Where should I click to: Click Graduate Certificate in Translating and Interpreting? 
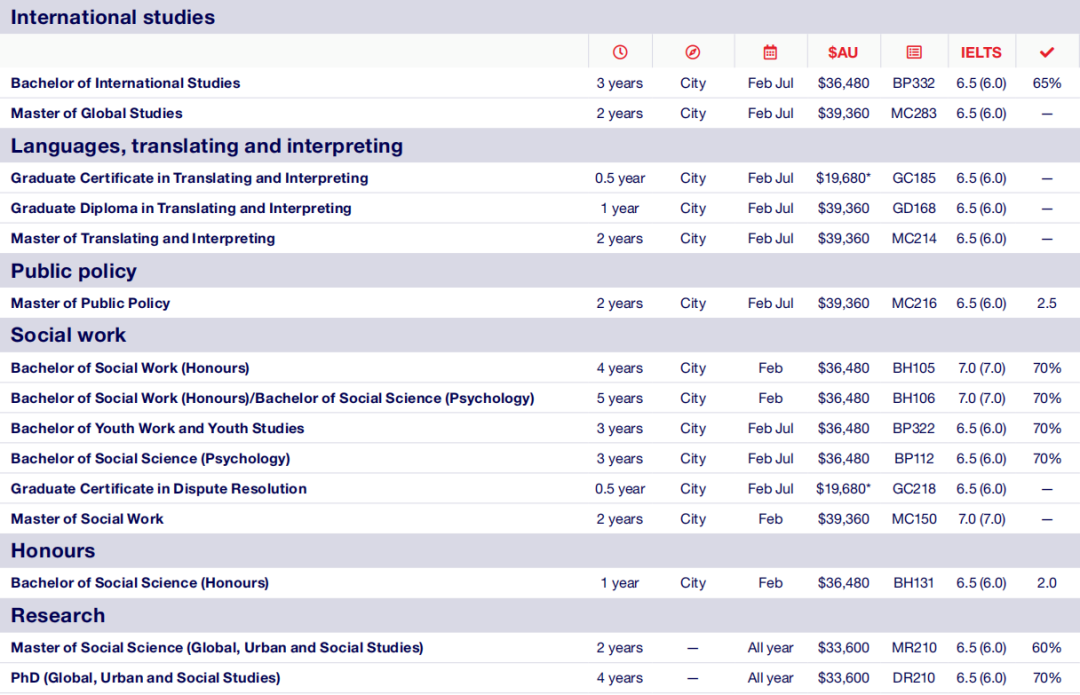coord(189,178)
